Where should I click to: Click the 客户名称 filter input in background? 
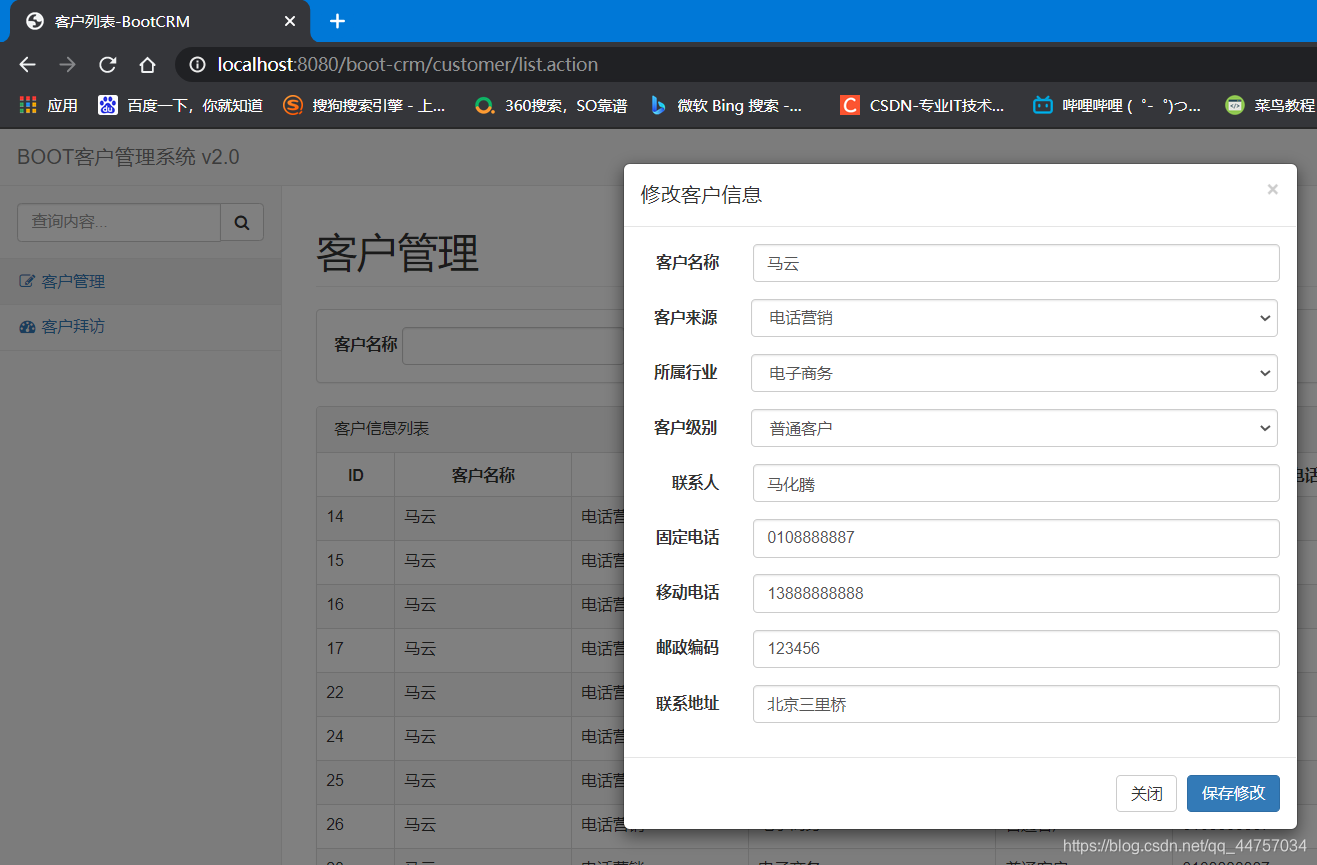point(512,346)
